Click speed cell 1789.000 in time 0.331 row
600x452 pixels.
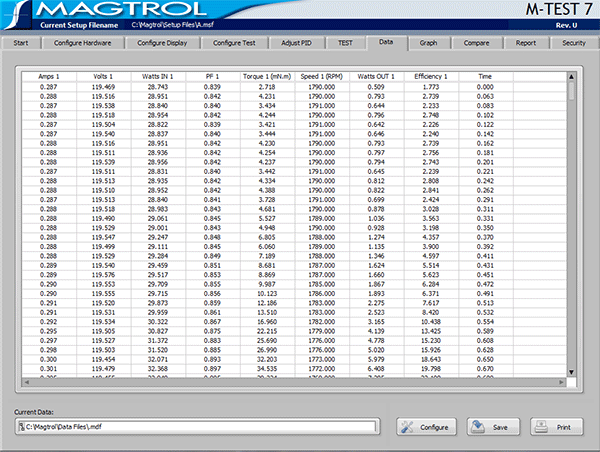coord(322,219)
